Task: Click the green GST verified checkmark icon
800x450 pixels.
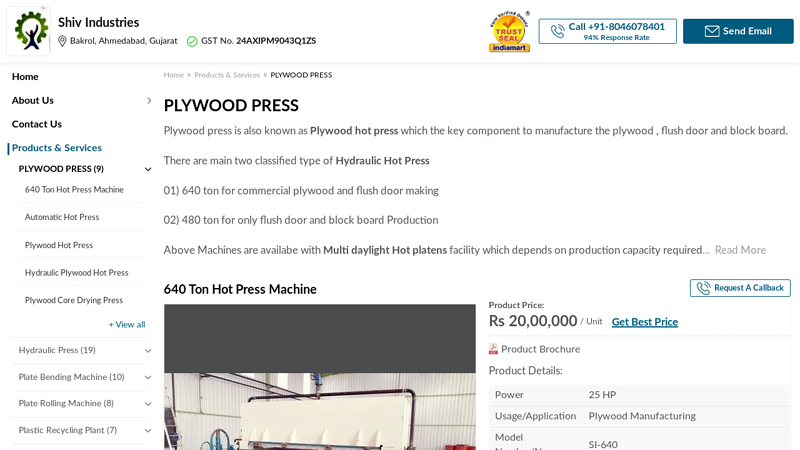Action: [x=192, y=41]
